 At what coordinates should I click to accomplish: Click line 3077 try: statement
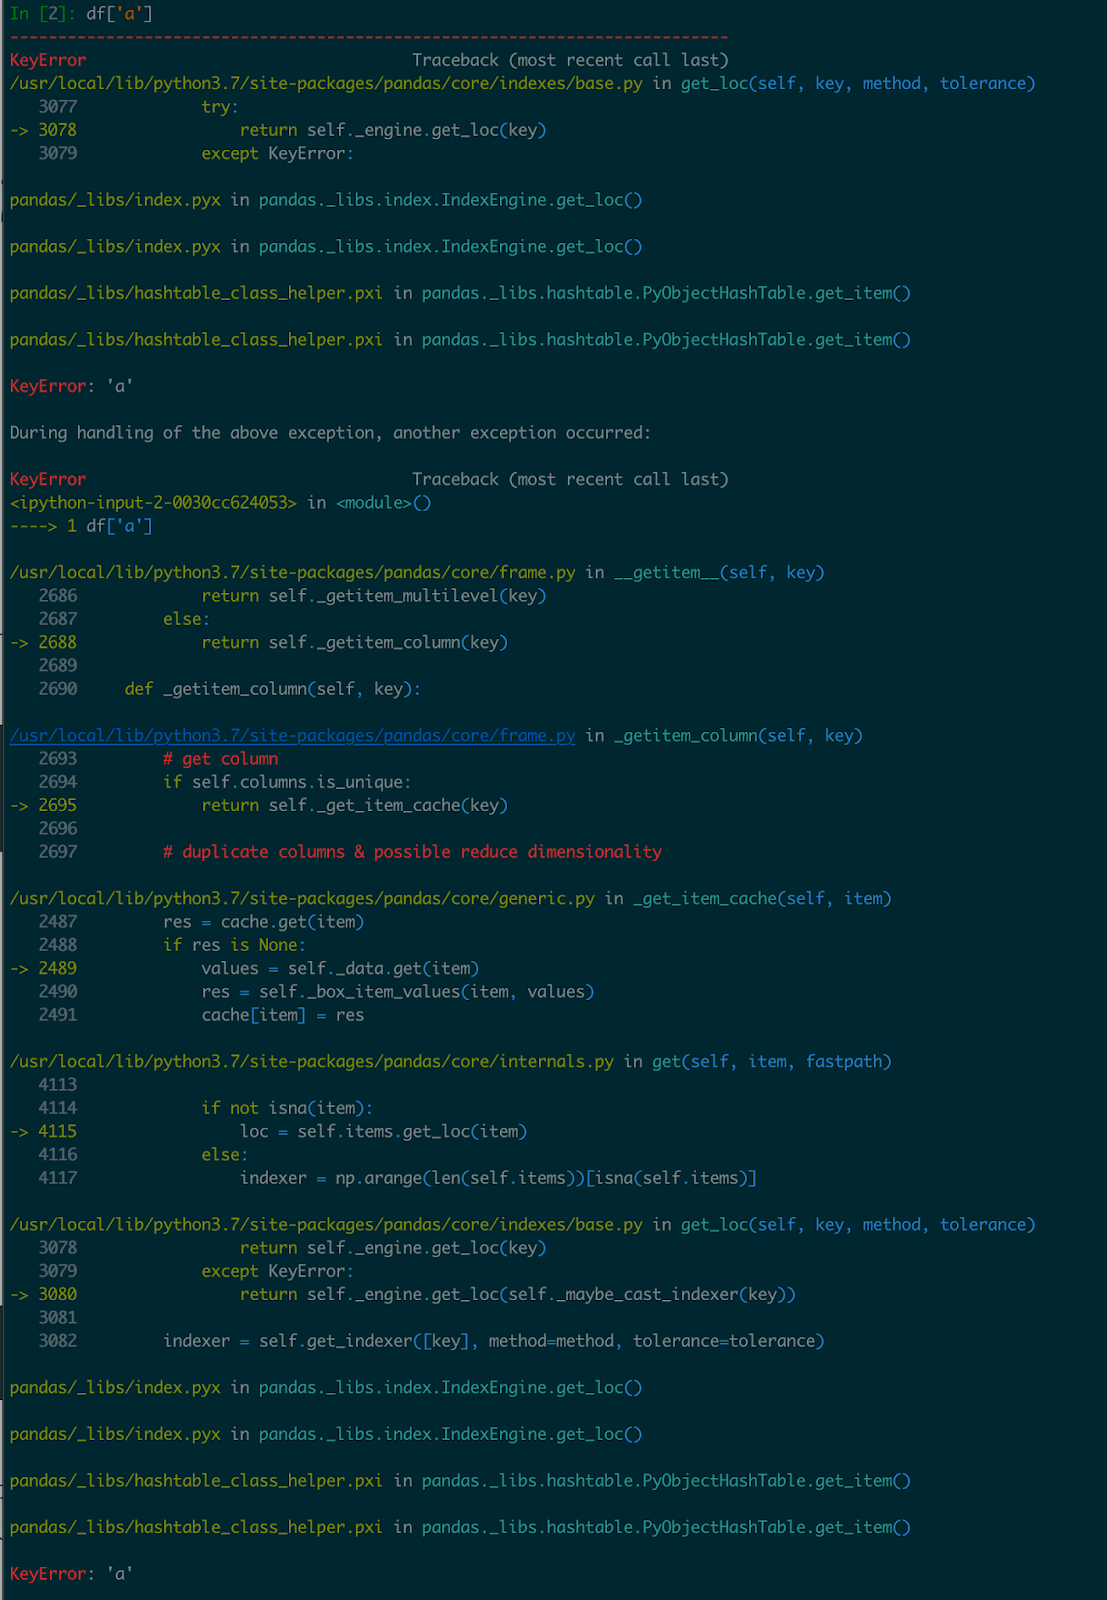(138, 107)
